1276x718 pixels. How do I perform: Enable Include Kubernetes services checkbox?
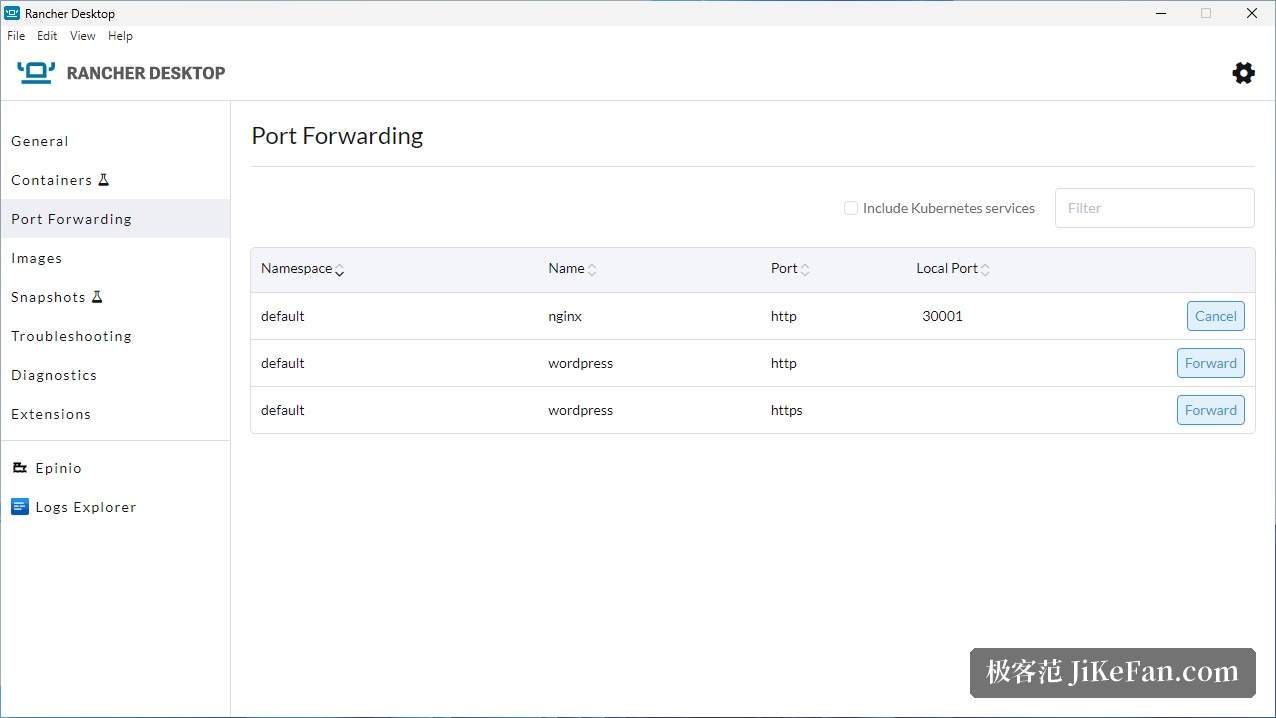[851, 208]
